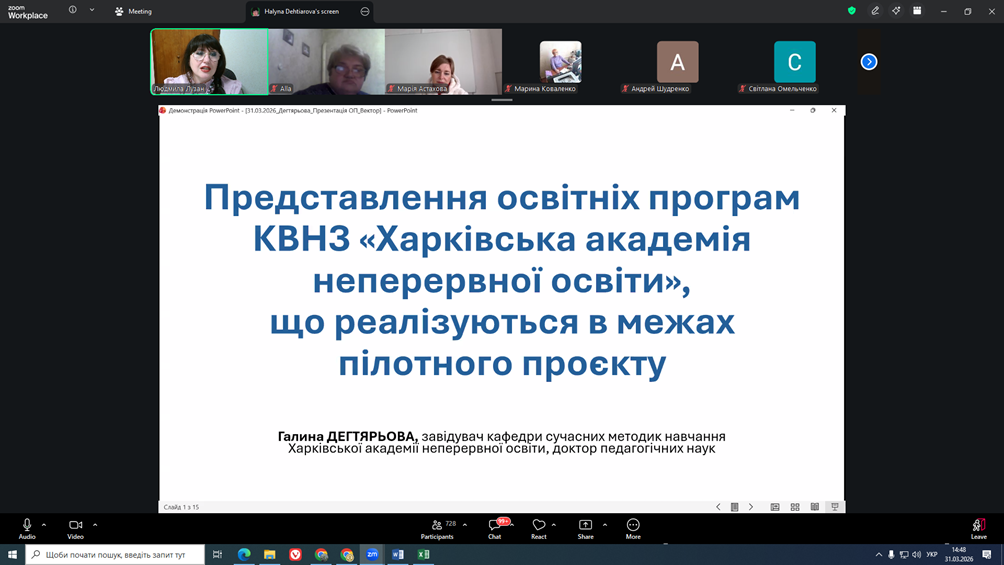Open the React emoji menu
Screen dimensions: 1004x565
point(538,527)
